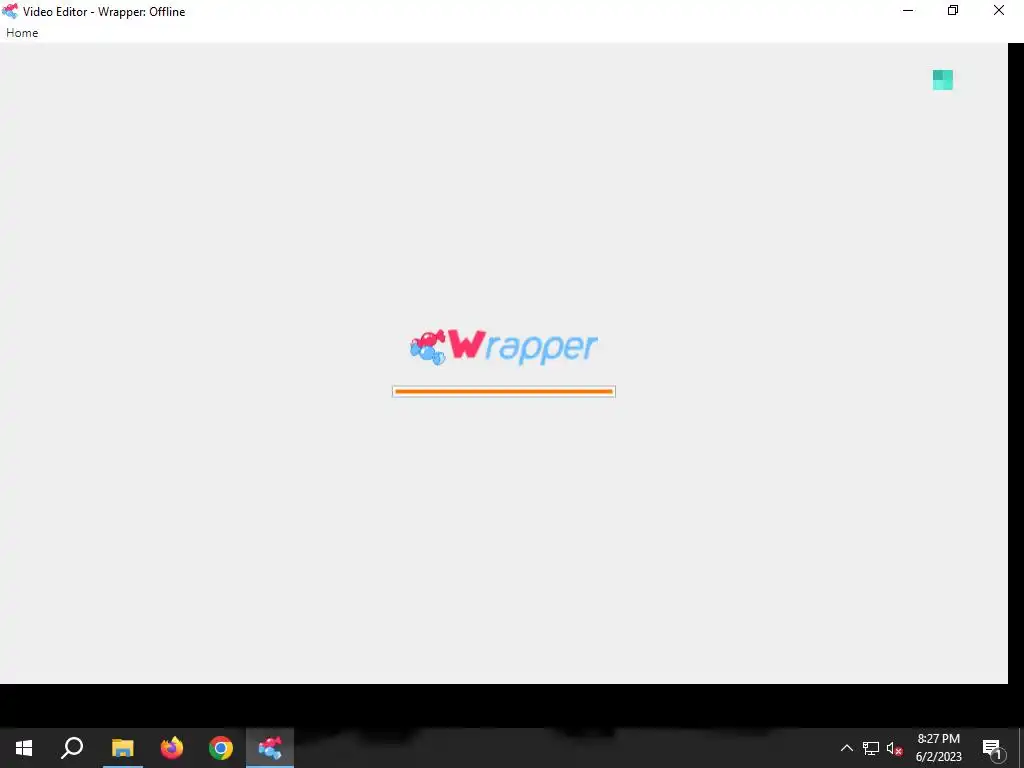Launch Firefox from the taskbar

click(172, 748)
